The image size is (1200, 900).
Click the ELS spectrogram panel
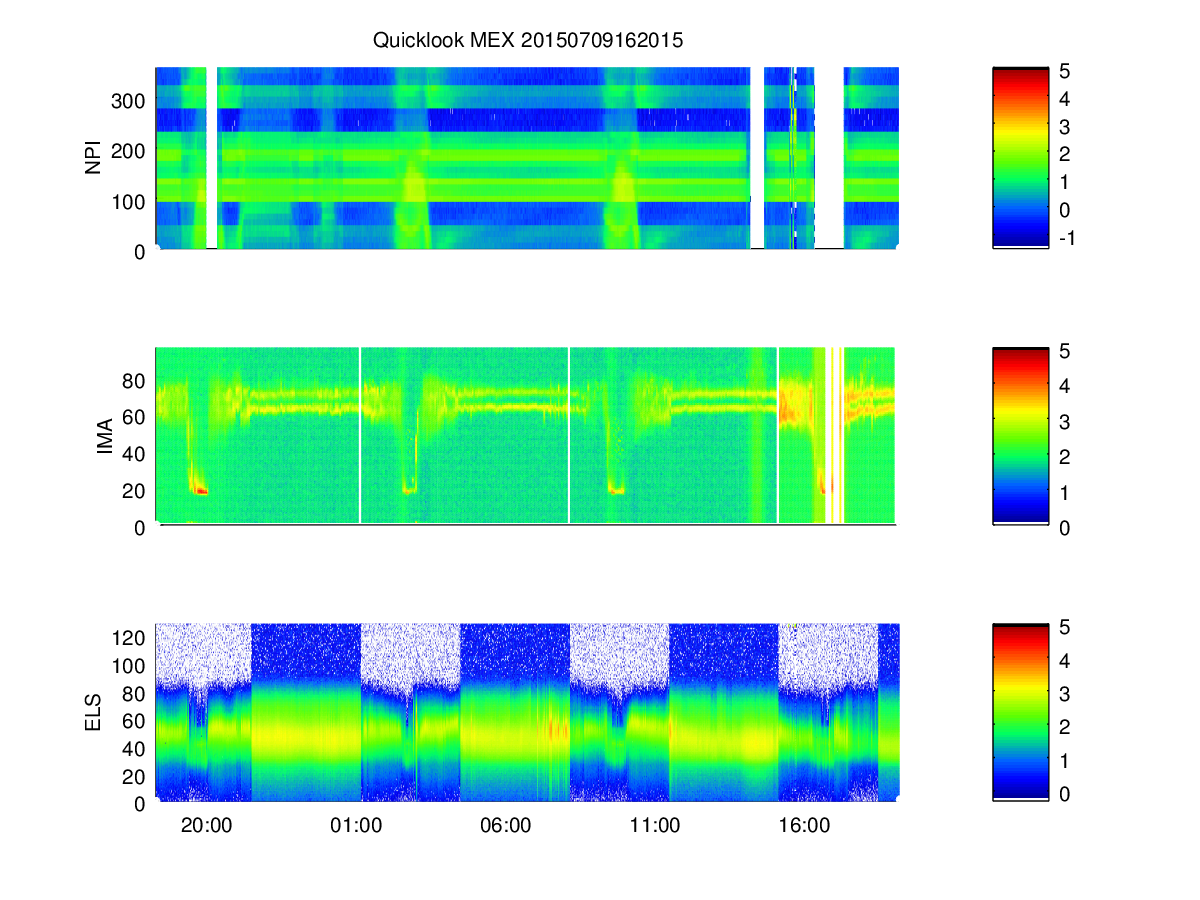(x=527, y=712)
